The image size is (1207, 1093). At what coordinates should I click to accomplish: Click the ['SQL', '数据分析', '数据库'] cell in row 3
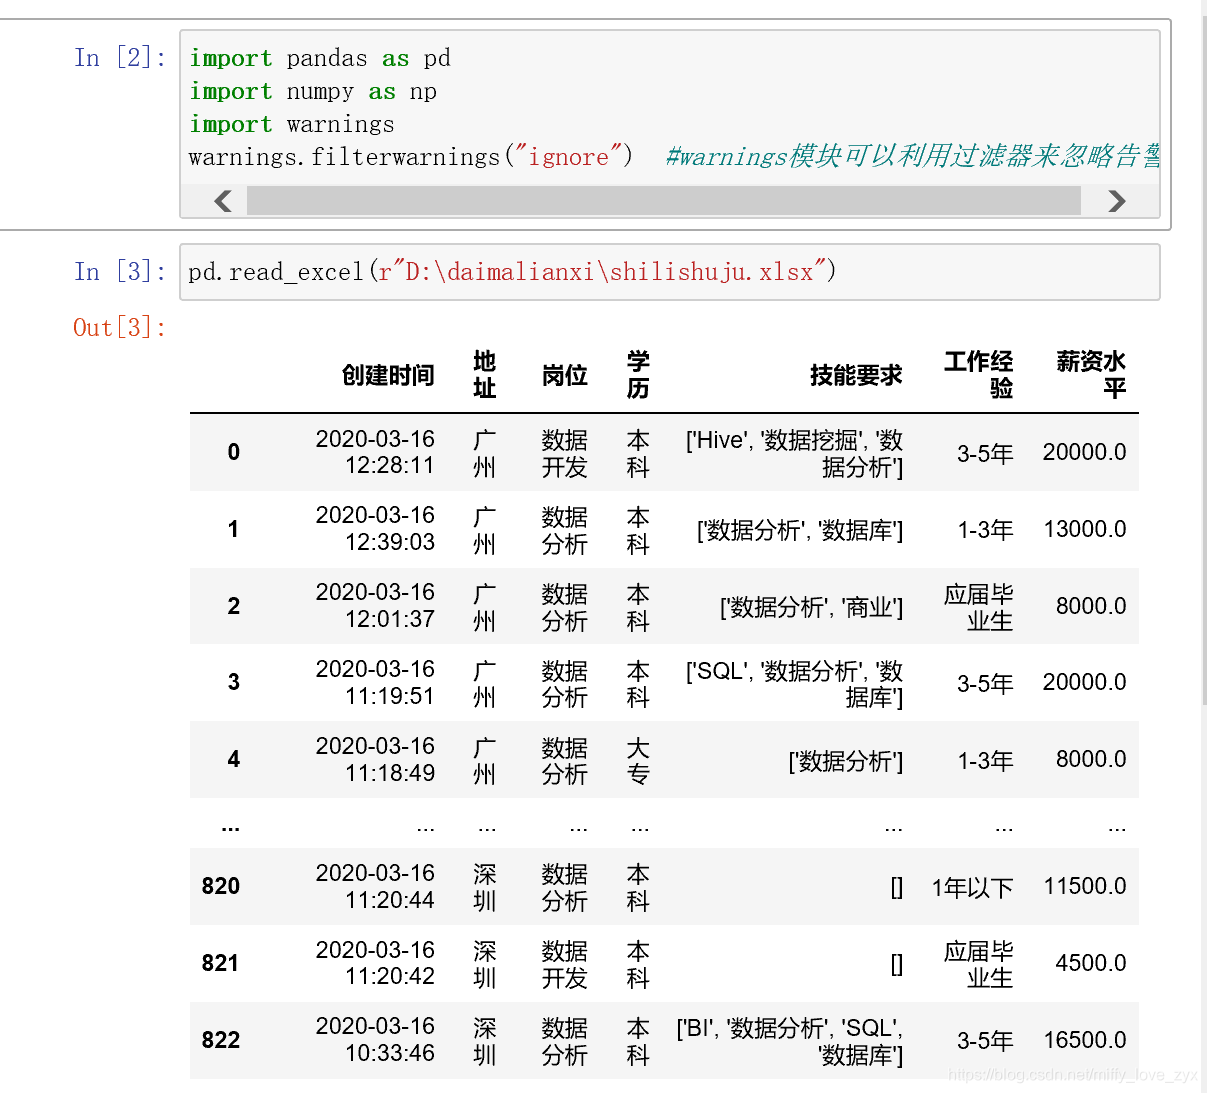pos(794,683)
